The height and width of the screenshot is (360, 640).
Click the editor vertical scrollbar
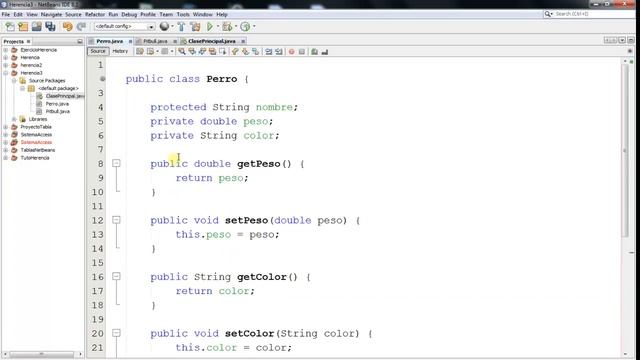[x=625, y=151]
